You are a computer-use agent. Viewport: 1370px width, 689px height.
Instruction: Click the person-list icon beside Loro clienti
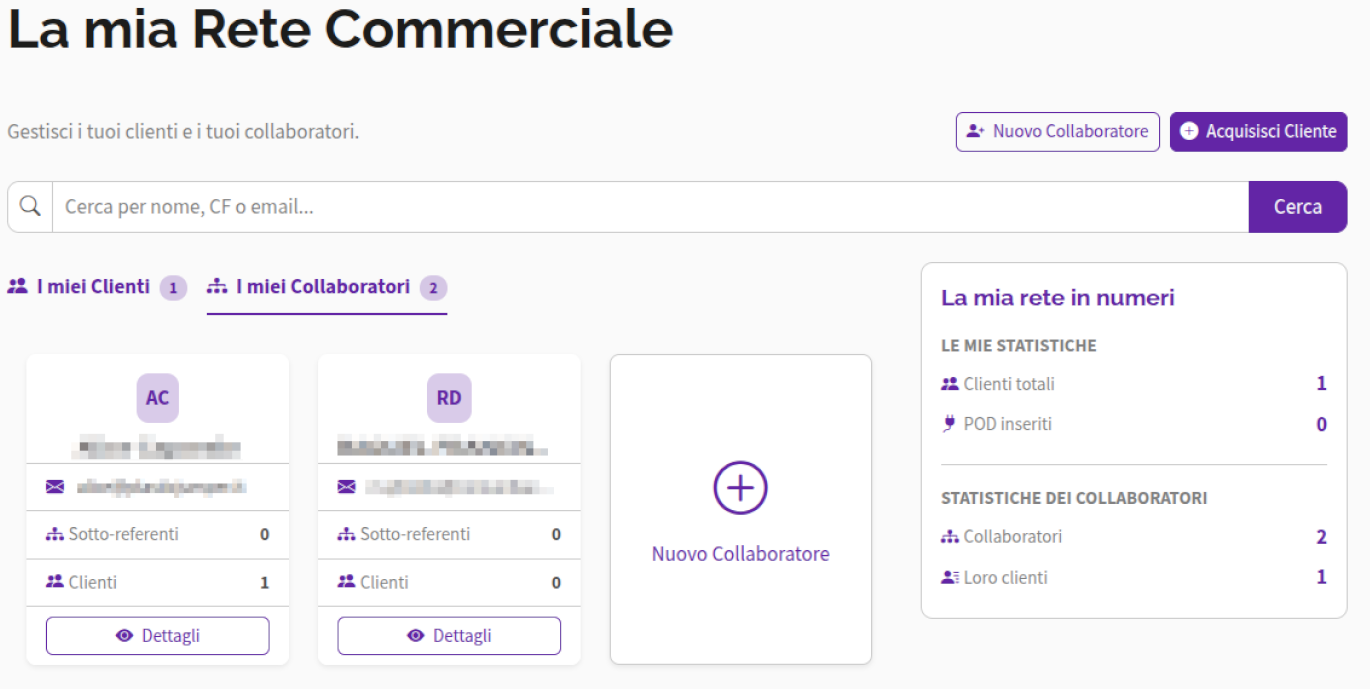[950, 577]
